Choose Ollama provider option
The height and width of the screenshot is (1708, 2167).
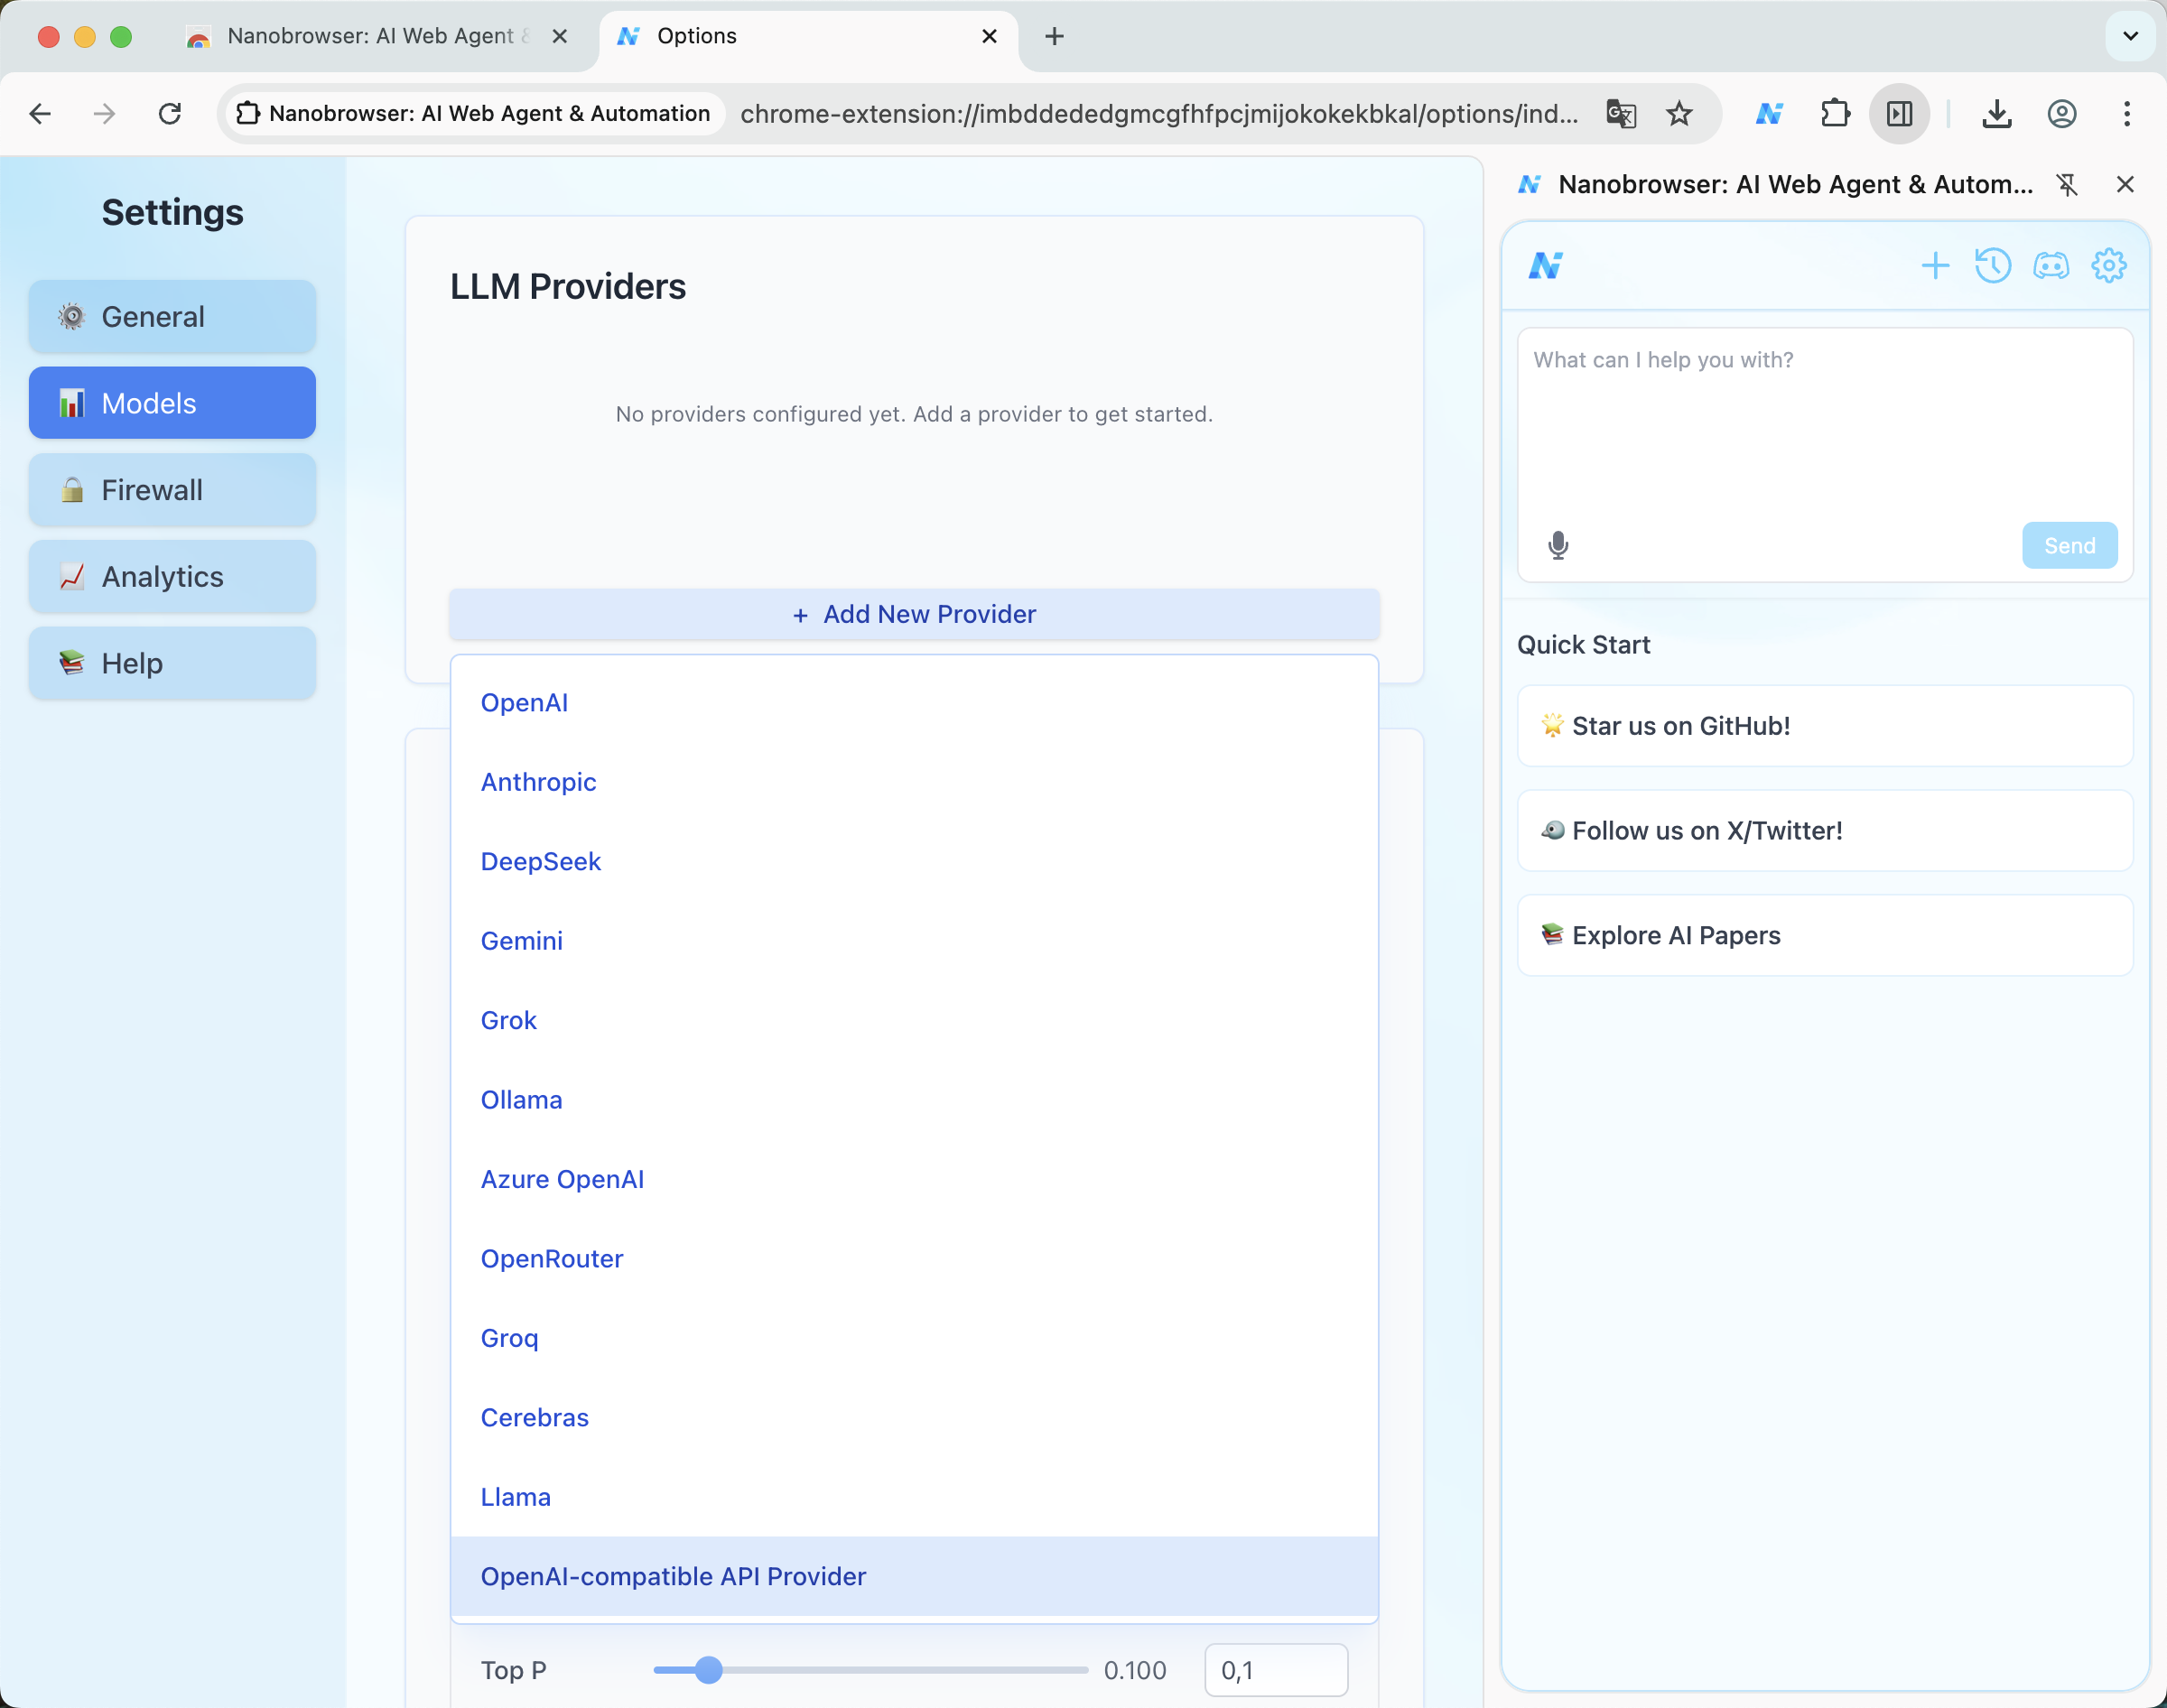(914, 1100)
